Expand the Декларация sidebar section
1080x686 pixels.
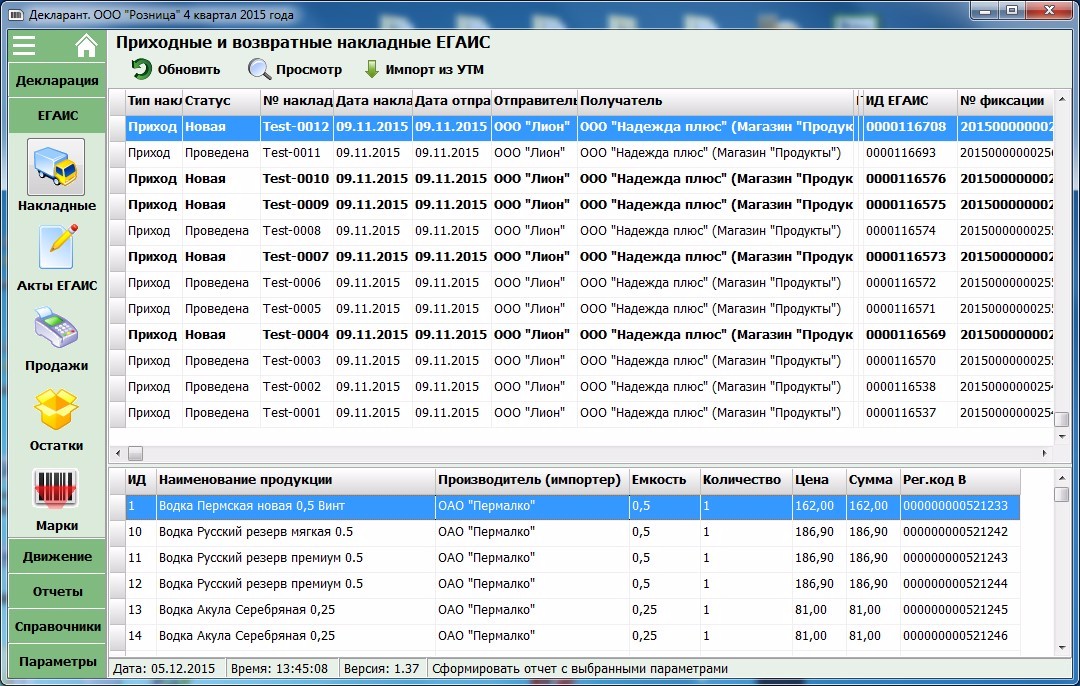(x=57, y=80)
